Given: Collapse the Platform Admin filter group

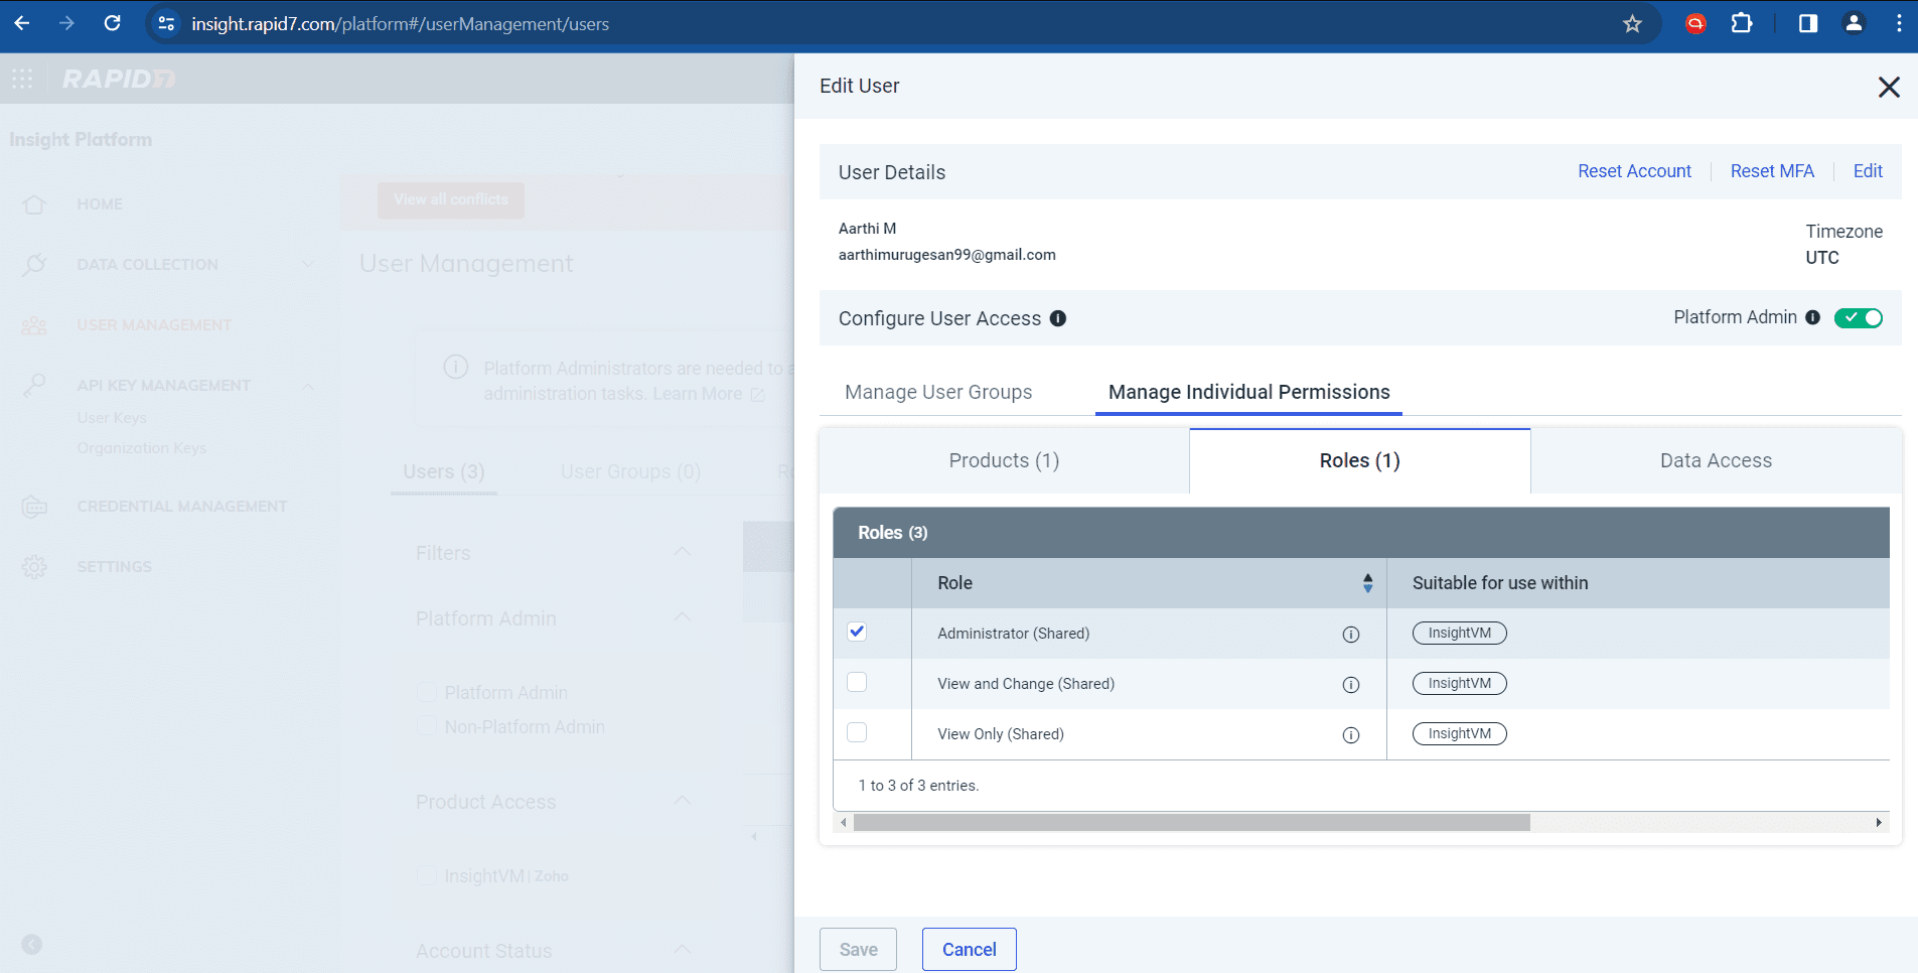Looking at the screenshot, I should pos(682,618).
